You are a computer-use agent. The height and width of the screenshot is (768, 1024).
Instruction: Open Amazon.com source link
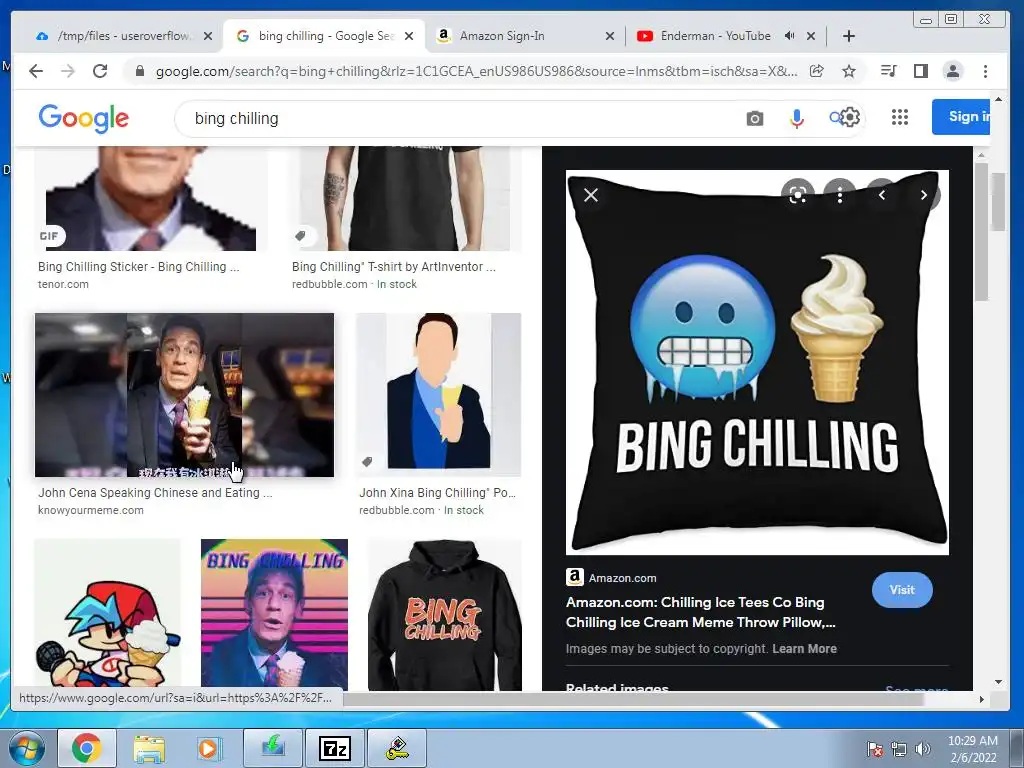(611, 577)
